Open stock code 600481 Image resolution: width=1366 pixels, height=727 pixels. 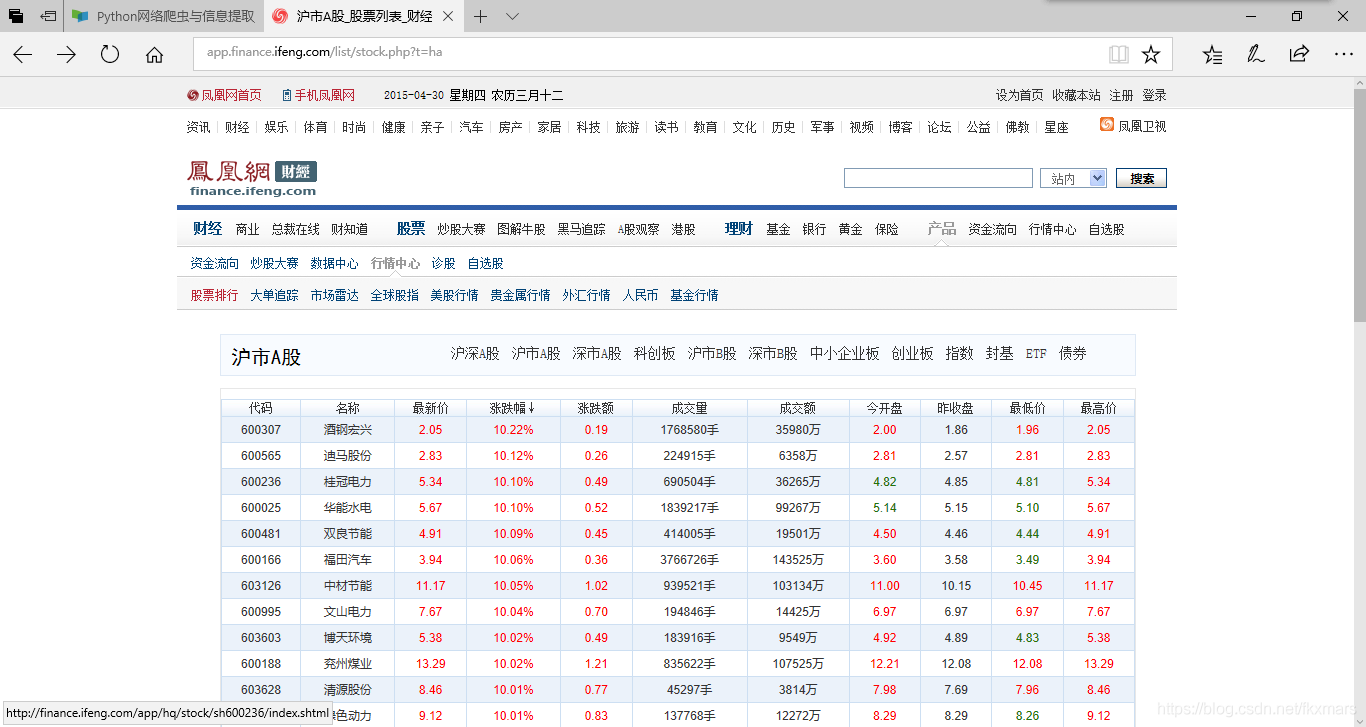coord(261,533)
